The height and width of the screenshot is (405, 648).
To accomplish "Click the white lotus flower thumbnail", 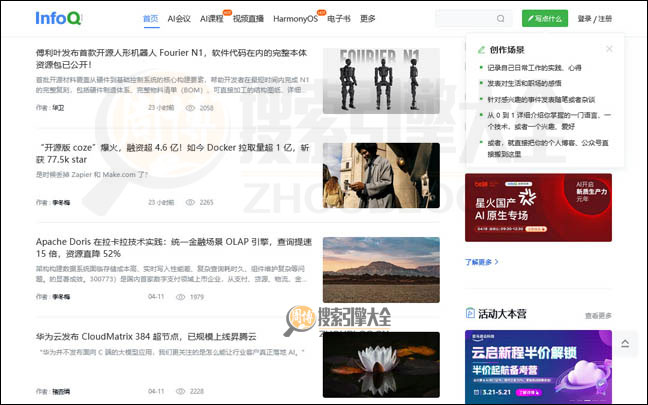I will click(x=381, y=364).
